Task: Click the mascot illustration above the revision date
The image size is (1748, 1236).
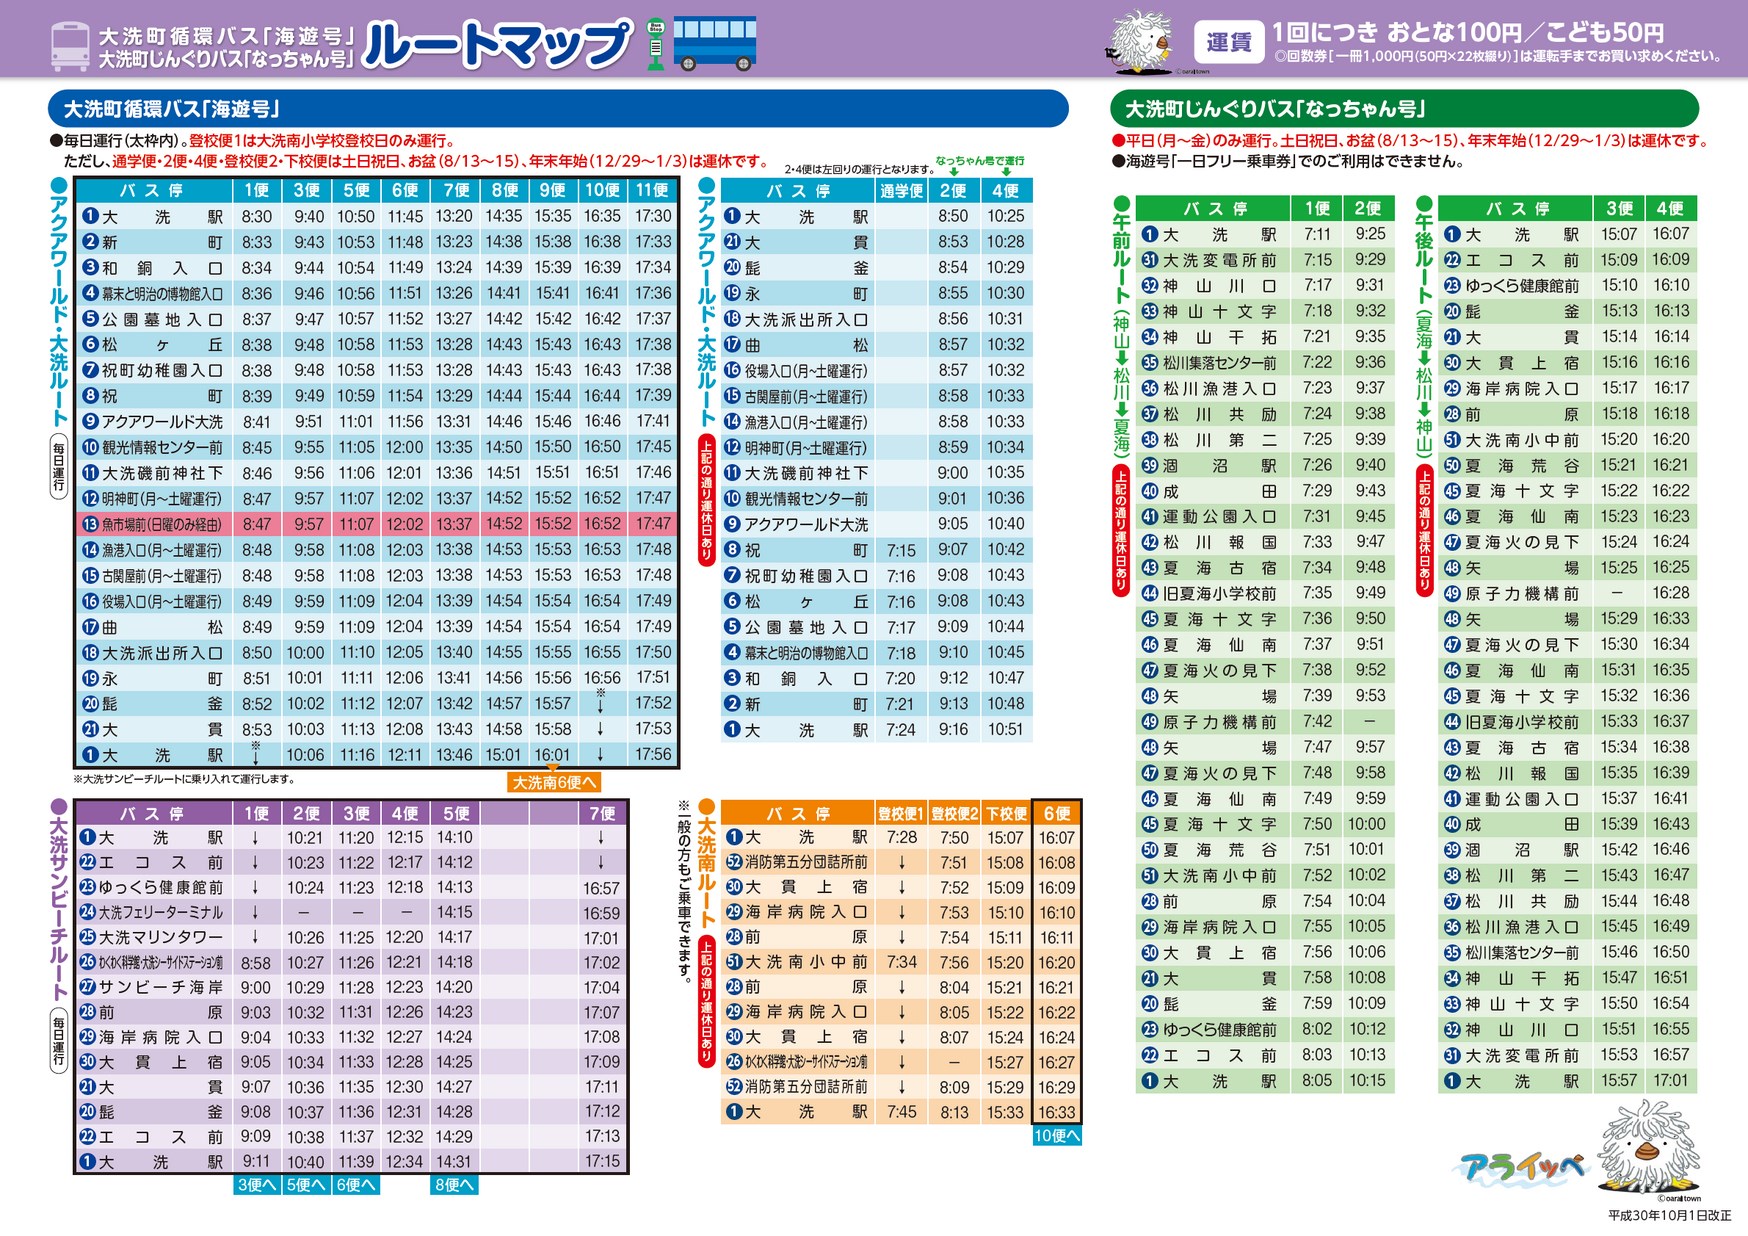Action: pos(1649,1148)
